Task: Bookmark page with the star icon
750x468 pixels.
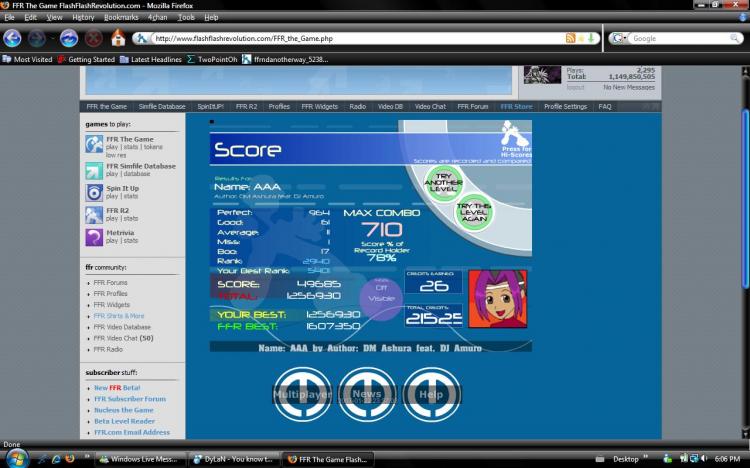Action: coord(581,38)
